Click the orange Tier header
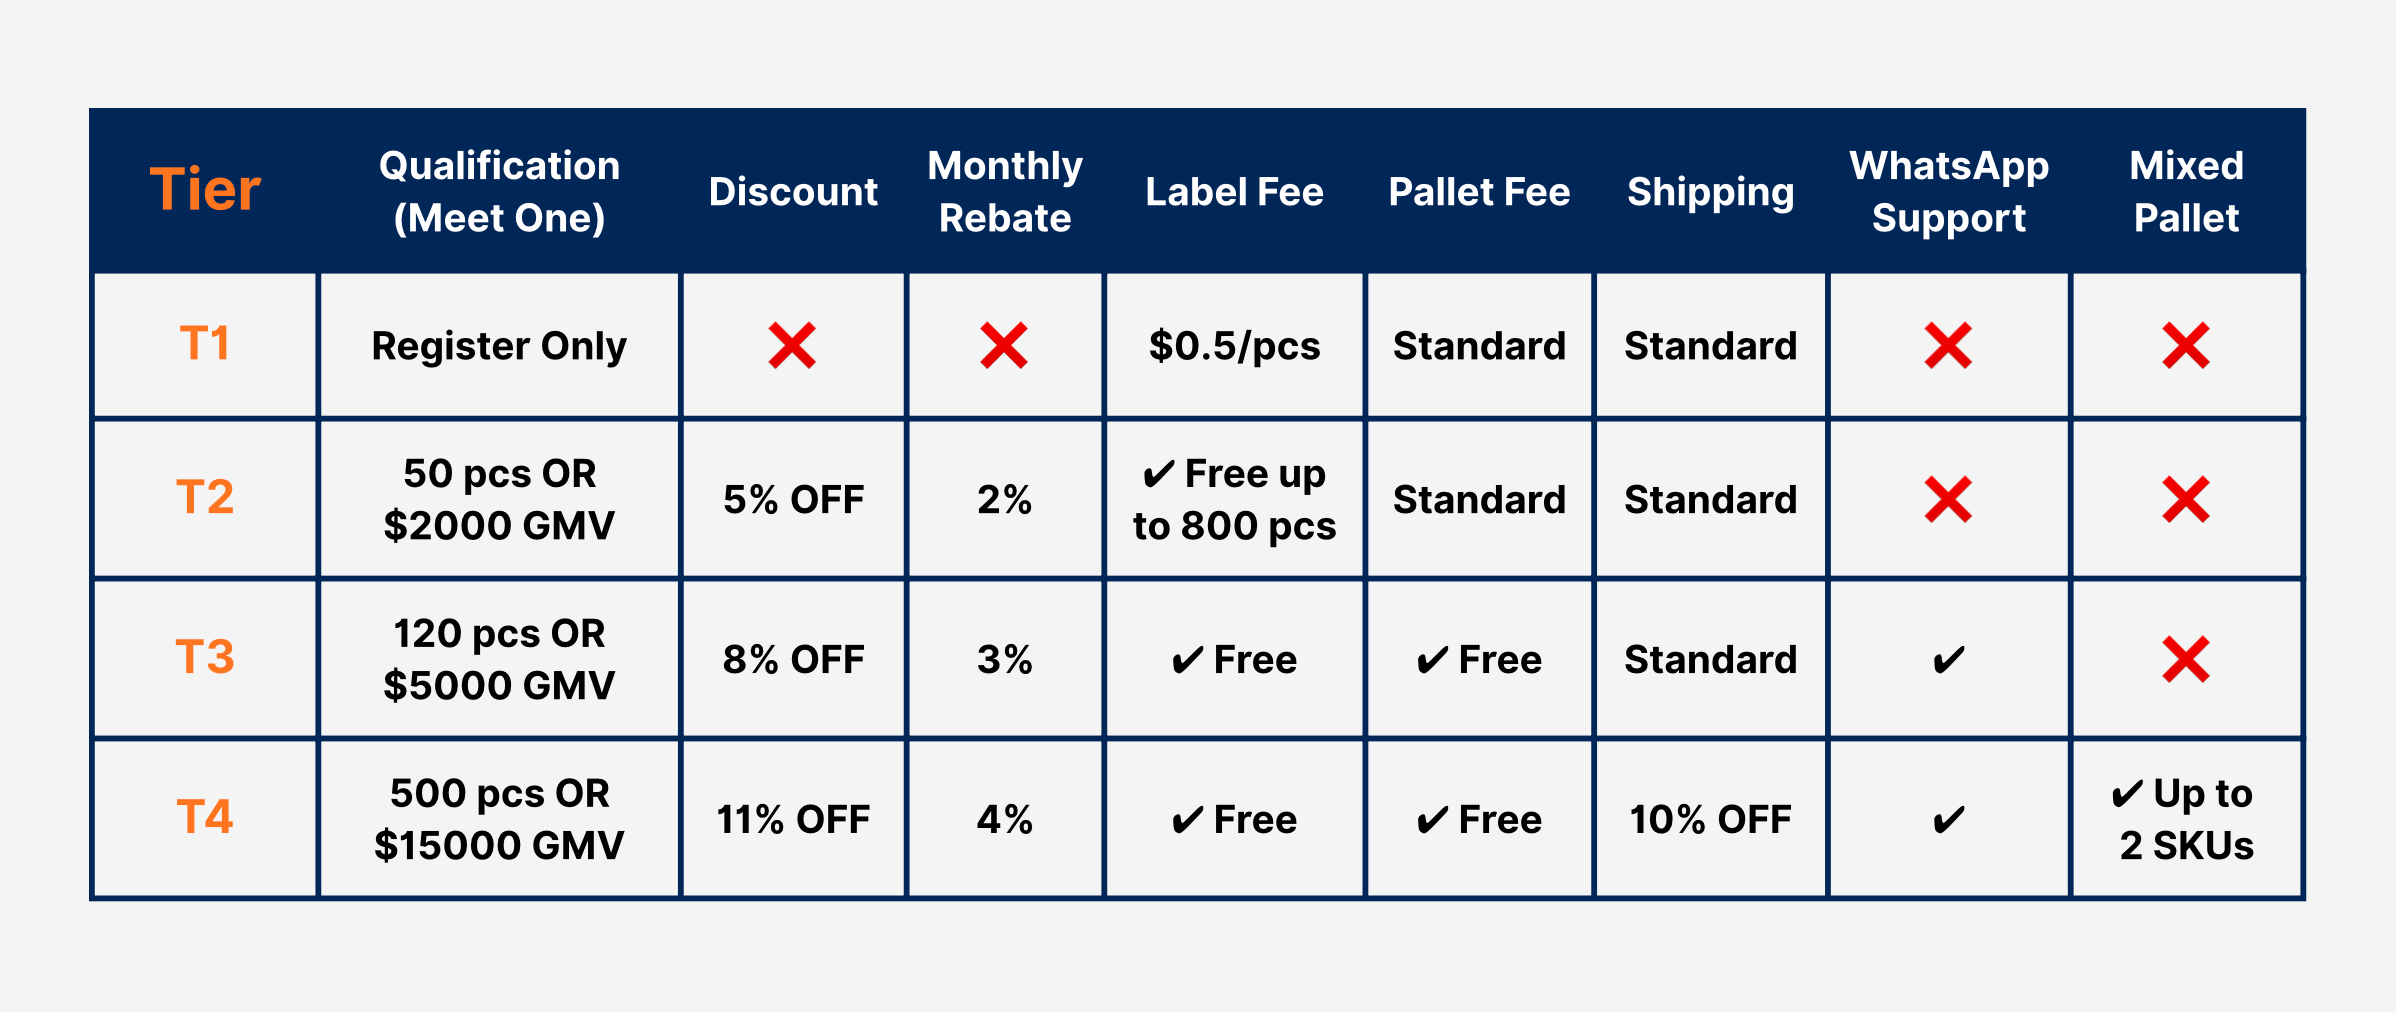The height and width of the screenshot is (1012, 2396). 205,190
